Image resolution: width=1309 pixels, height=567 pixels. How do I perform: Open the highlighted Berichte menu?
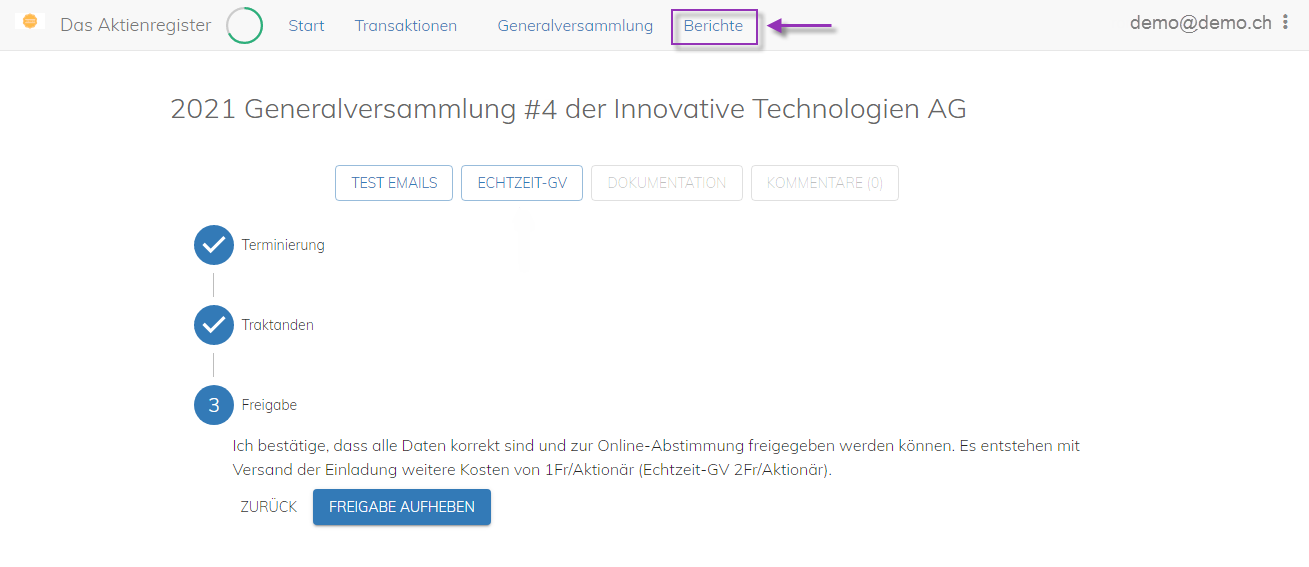point(714,26)
